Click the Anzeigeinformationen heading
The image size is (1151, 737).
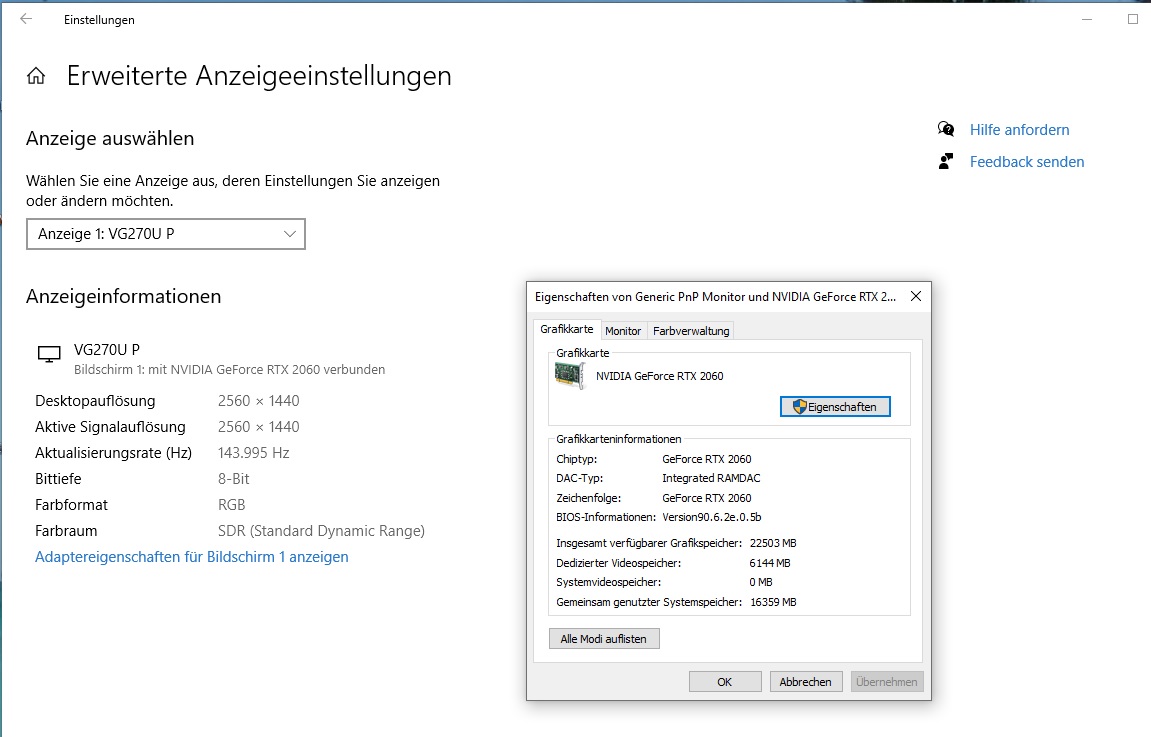coord(123,297)
